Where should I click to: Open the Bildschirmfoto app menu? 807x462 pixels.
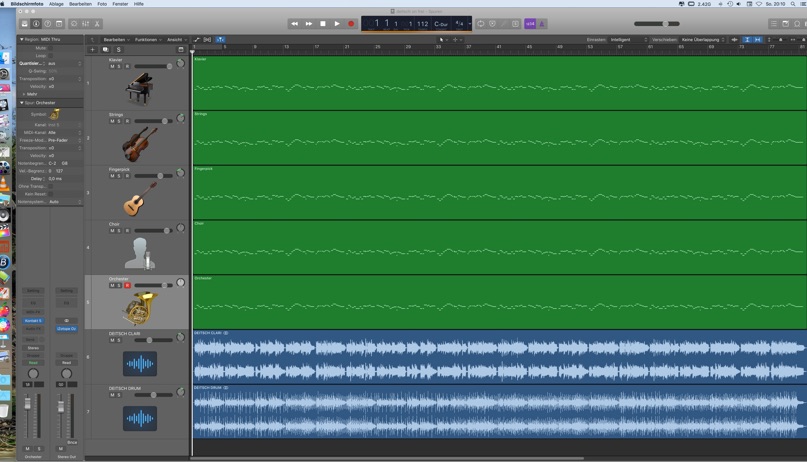27,4
